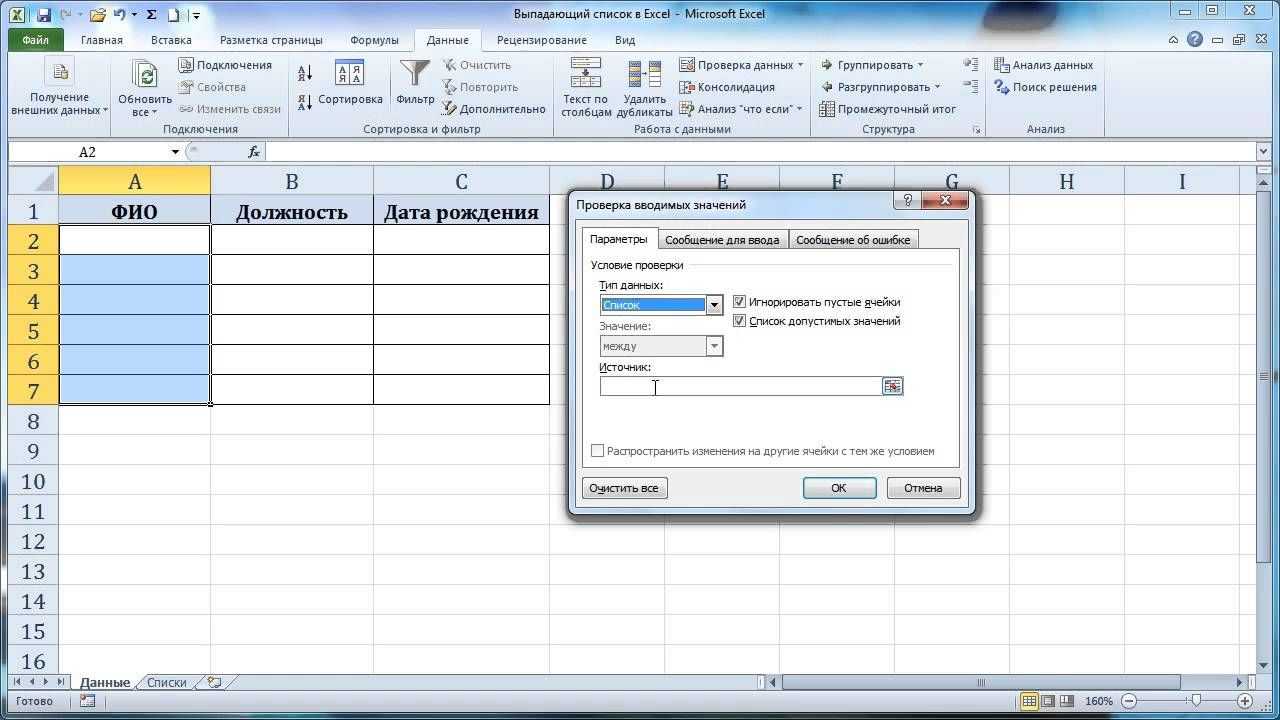Viewport: 1280px width, 720px height.
Task: Click the Удалить дубликаты icon
Action: tap(645, 74)
